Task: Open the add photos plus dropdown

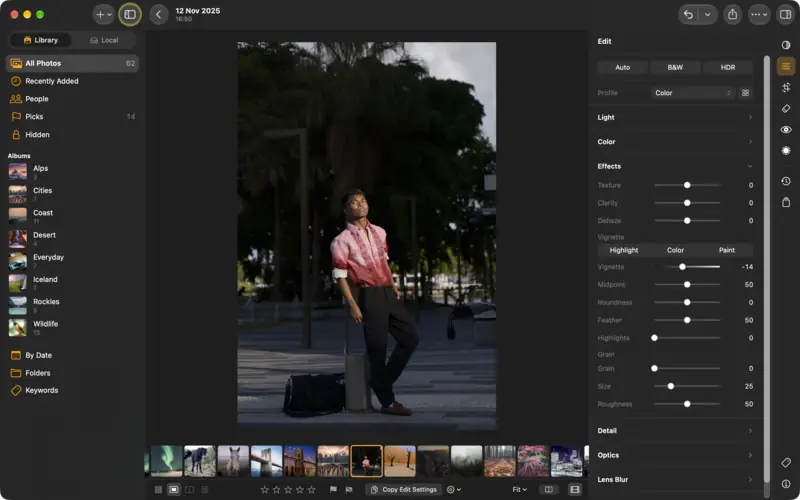Action: (x=104, y=14)
